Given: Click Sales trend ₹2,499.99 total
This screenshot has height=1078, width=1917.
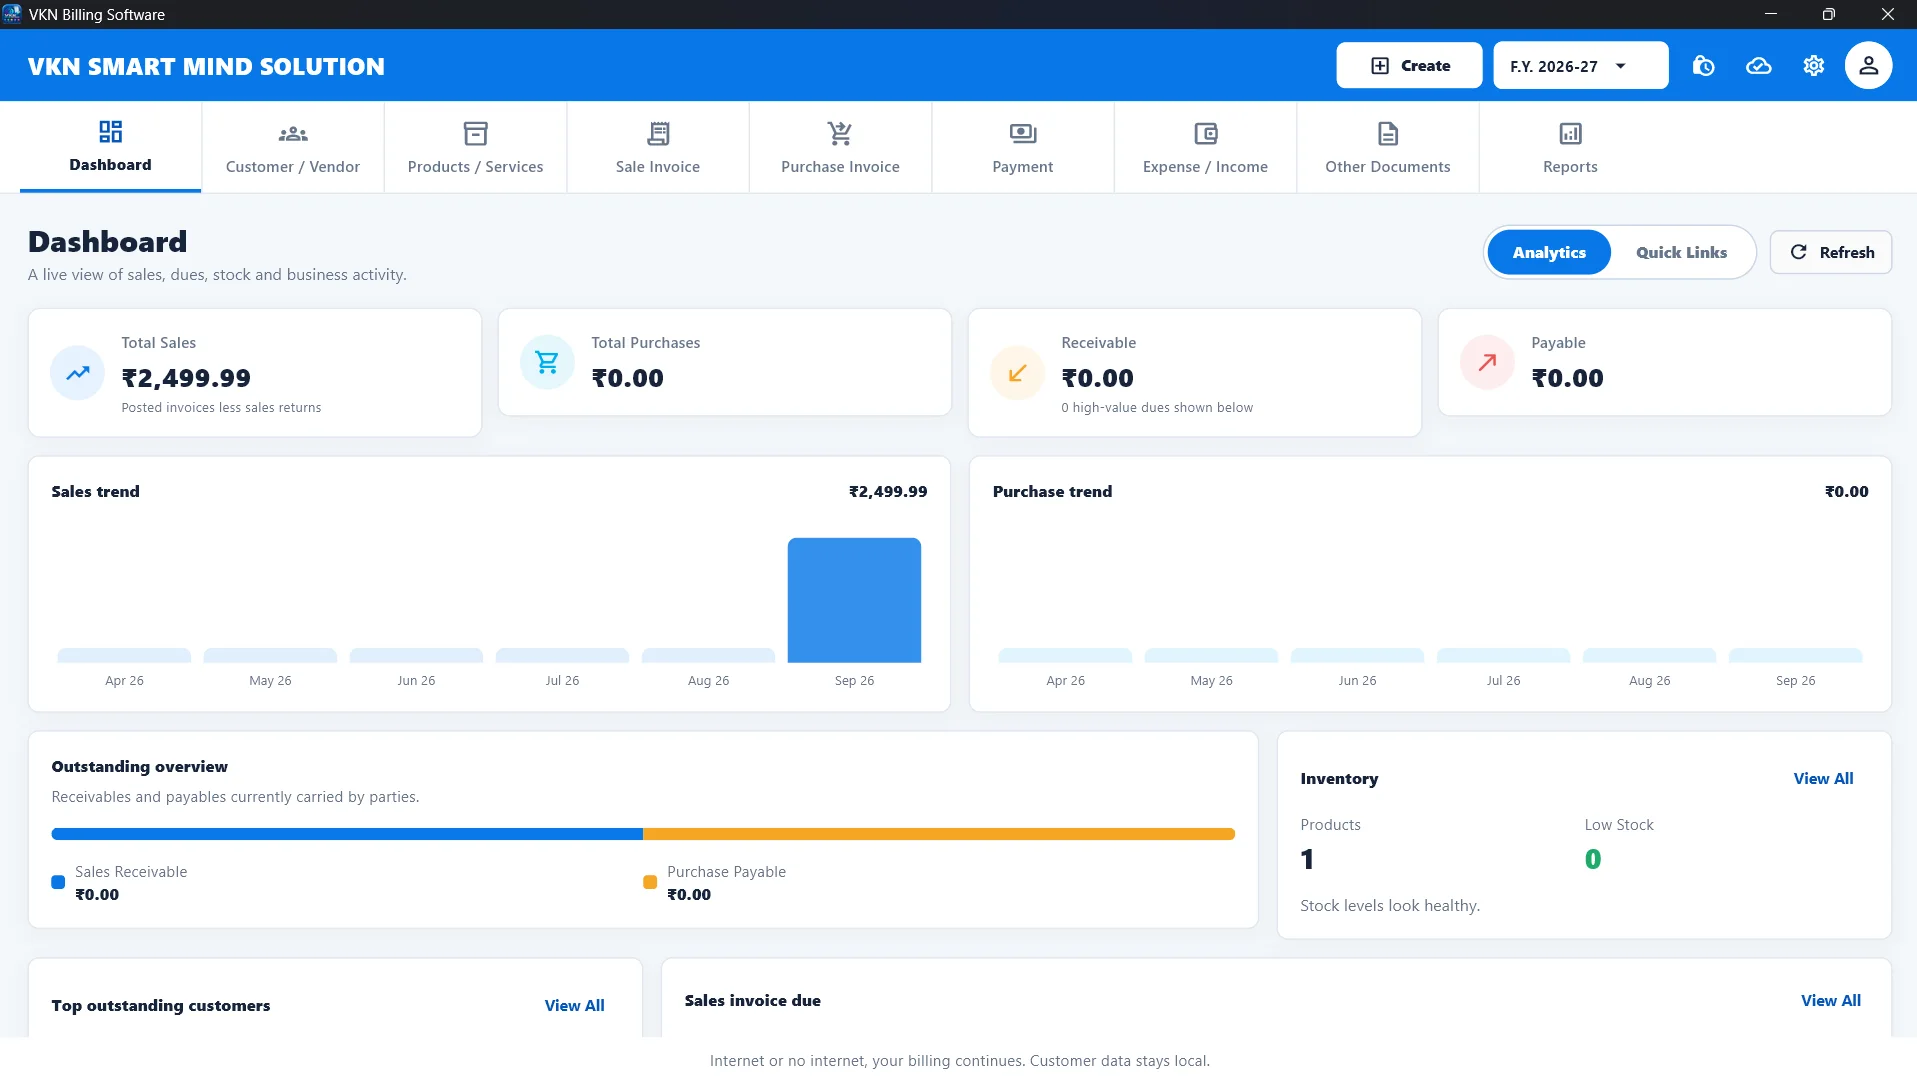Looking at the screenshot, I should click(887, 491).
